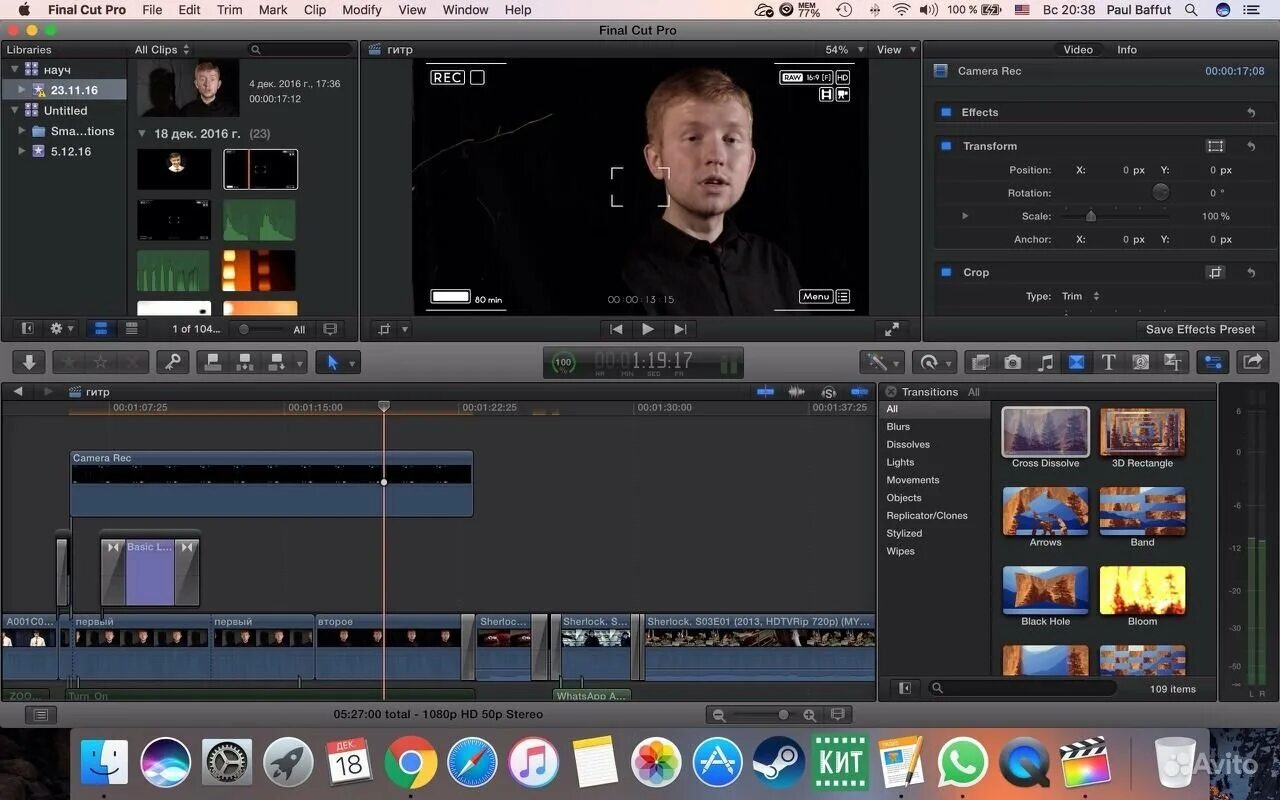Launch WhatsApp from the Dock
1280x800 pixels.
tap(963, 763)
